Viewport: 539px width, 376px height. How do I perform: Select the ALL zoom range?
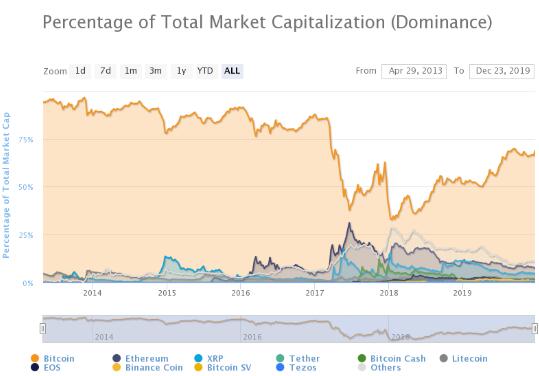(x=232, y=71)
